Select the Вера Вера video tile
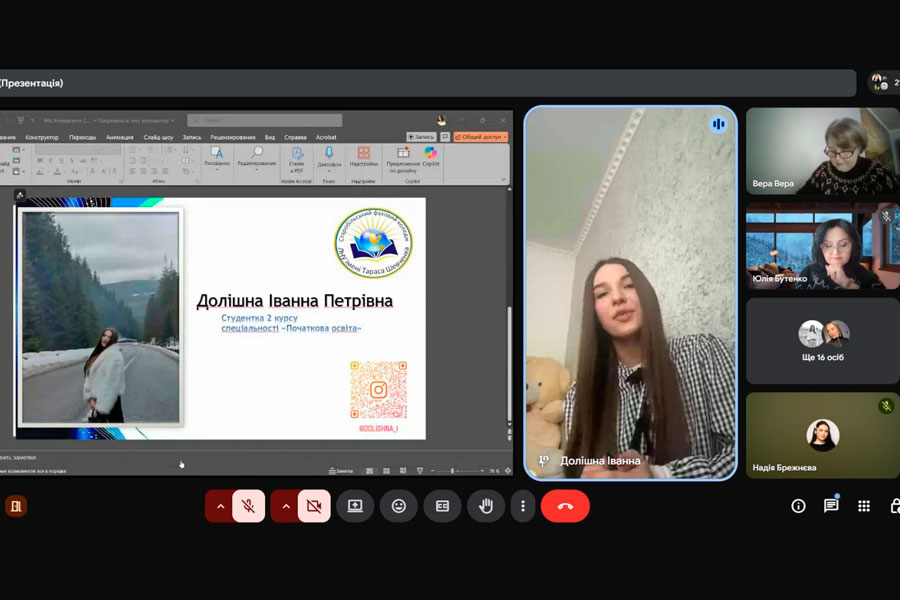The height and width of the screenshot is (600, 900). coord(823,151)
